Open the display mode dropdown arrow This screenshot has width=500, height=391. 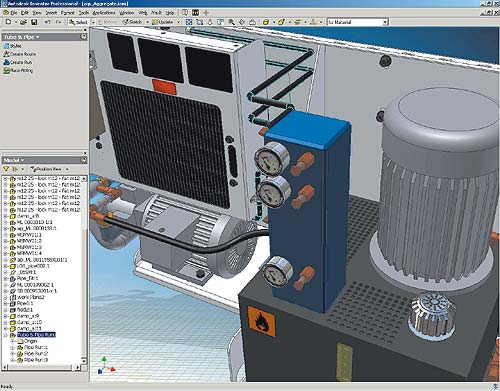[x=273, y=22]
